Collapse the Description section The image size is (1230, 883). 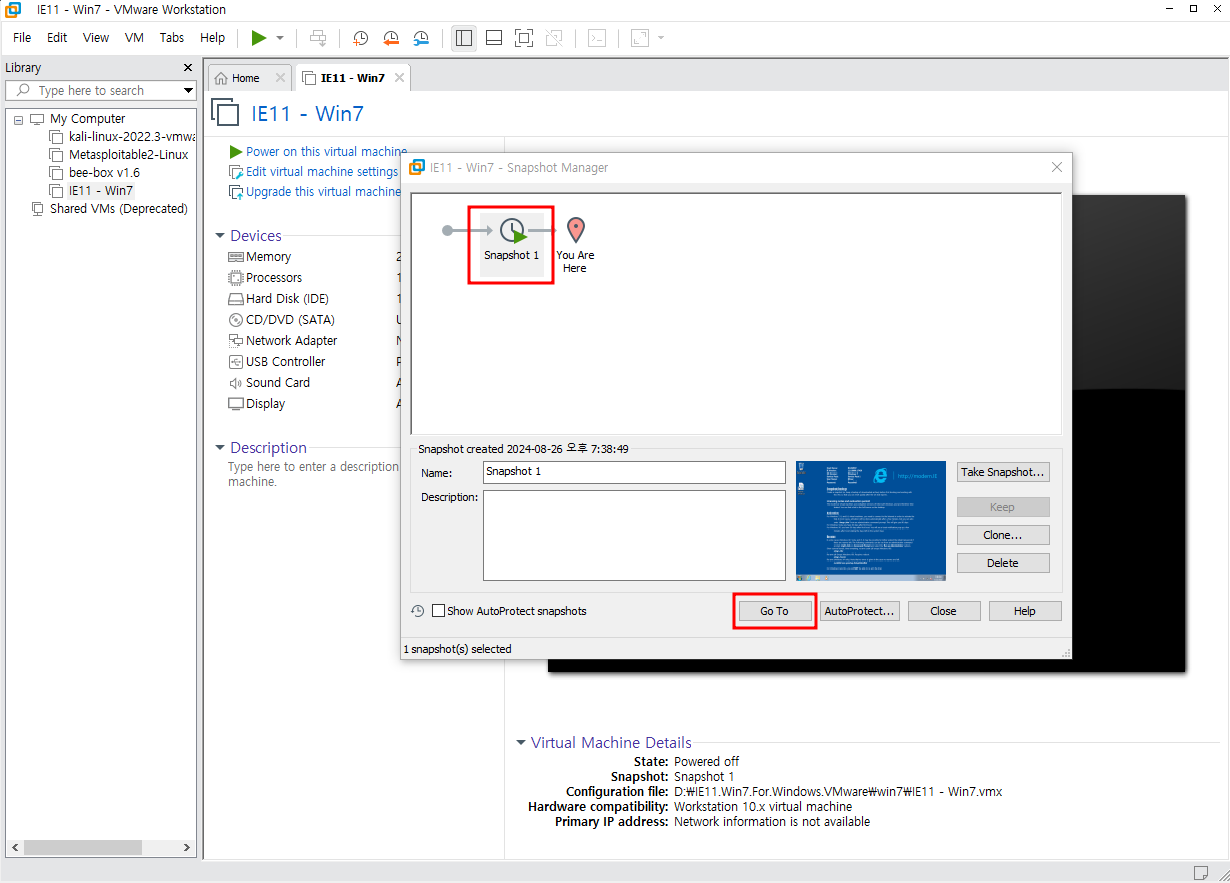pos(220,448)
